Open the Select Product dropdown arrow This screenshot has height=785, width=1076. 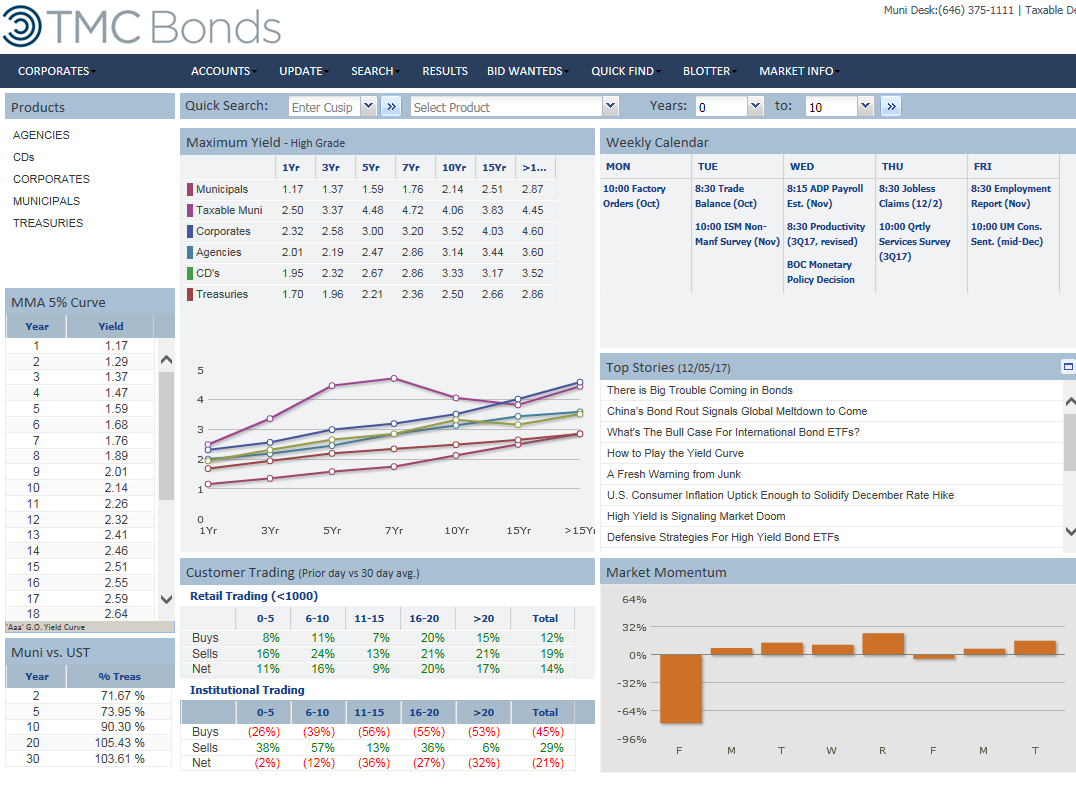click(x=610, y=106)
